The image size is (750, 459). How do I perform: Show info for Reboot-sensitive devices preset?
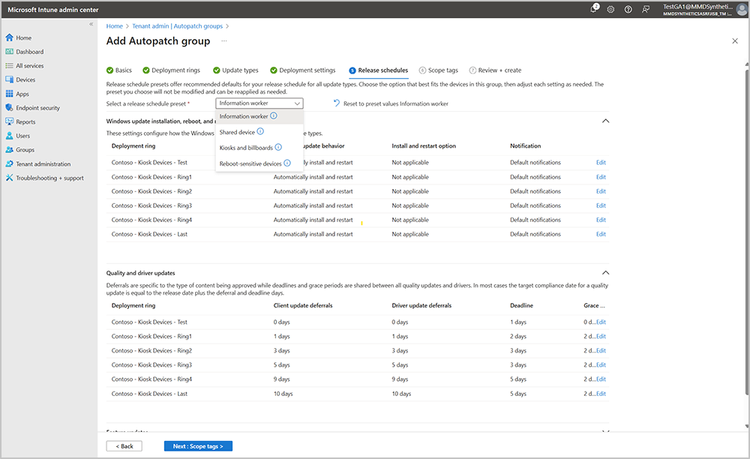pos(287,163)
